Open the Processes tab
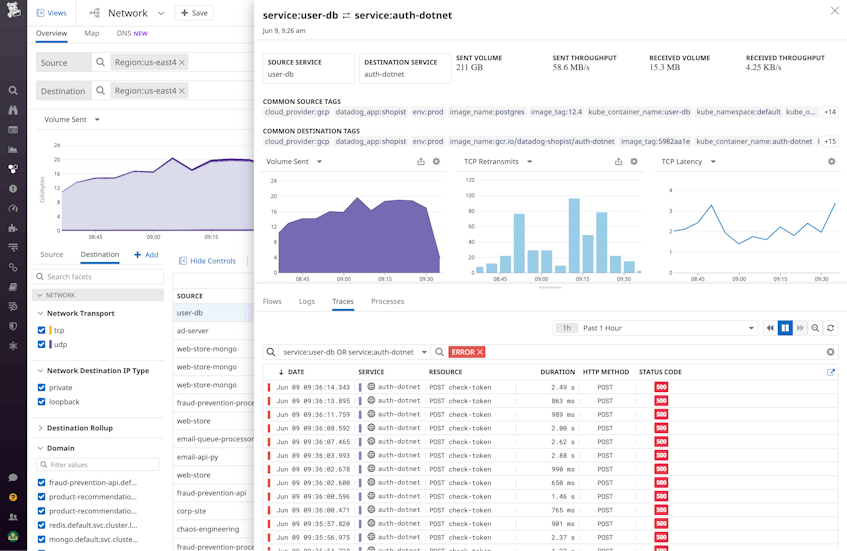The height and width of the screenshot is (551, 847). [x=387, y=301]
